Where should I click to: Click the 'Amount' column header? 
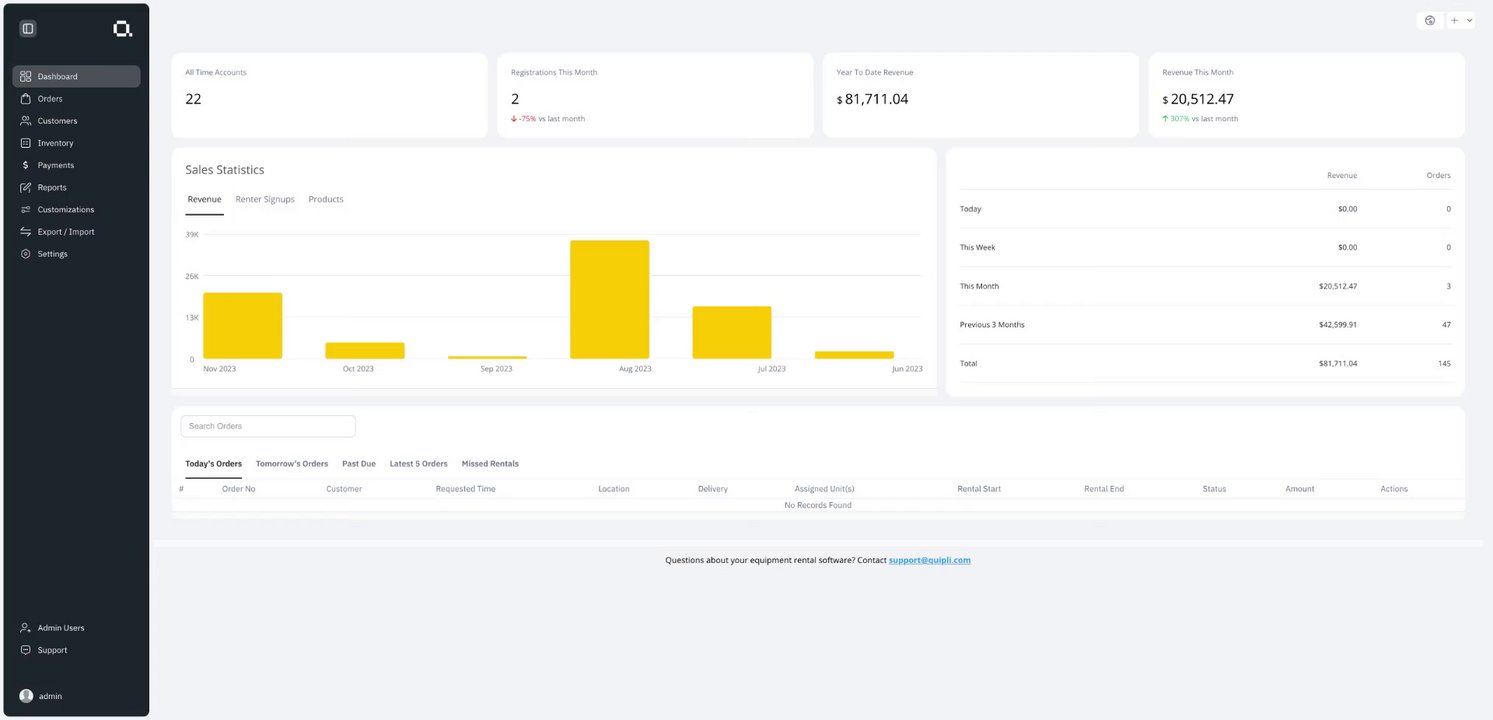point(1300,489)
